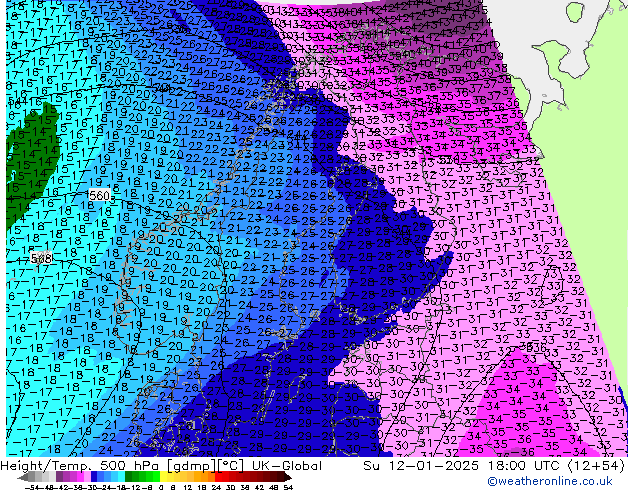Click the "[gdmp]" unit label in the title
The width and height of the screenshot is (634, 490).
(x=190, y=466)
